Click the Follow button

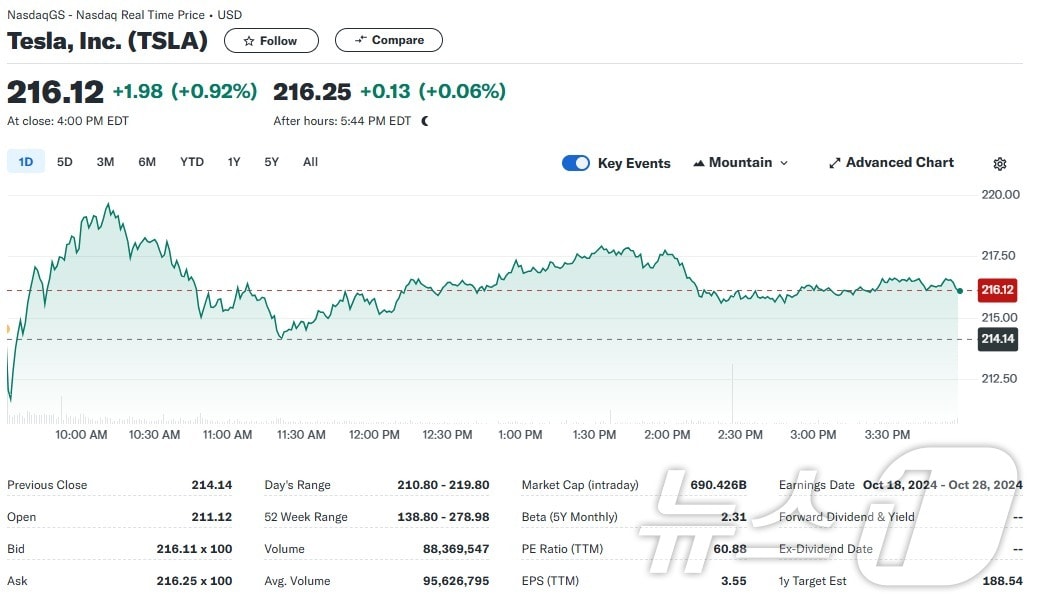point(271,40)
